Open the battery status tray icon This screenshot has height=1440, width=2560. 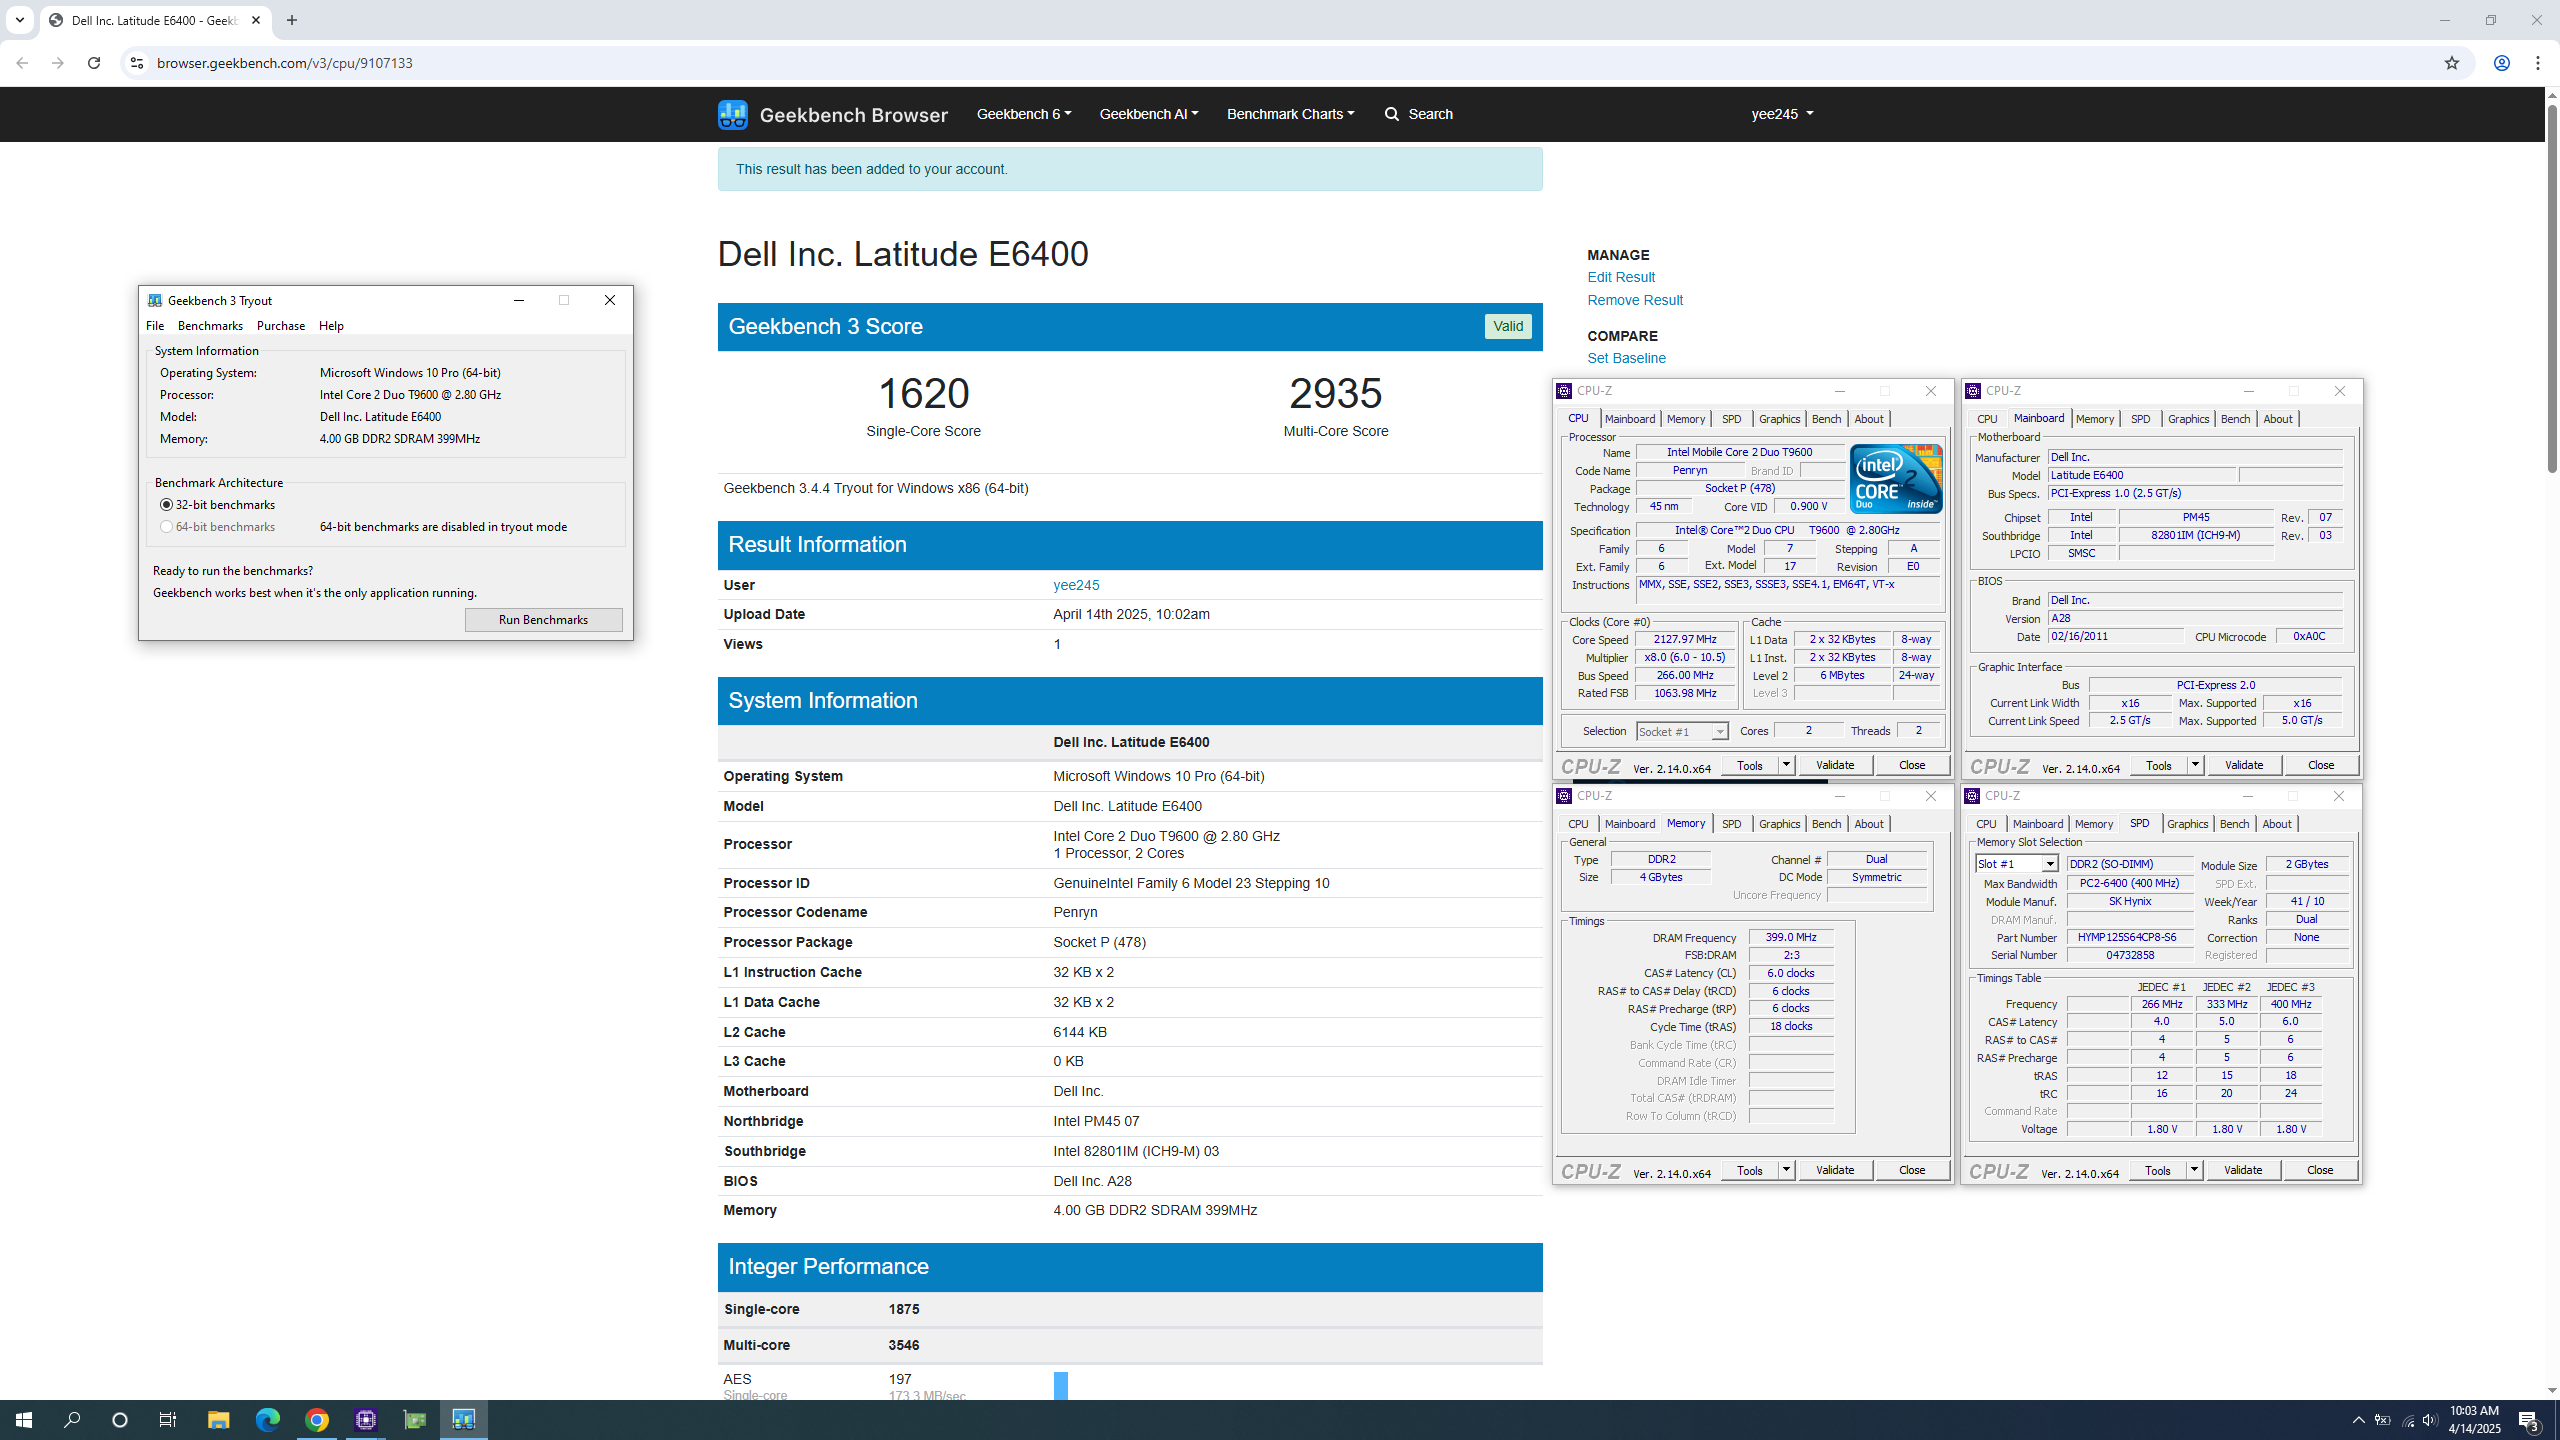pos(2383,1420)
